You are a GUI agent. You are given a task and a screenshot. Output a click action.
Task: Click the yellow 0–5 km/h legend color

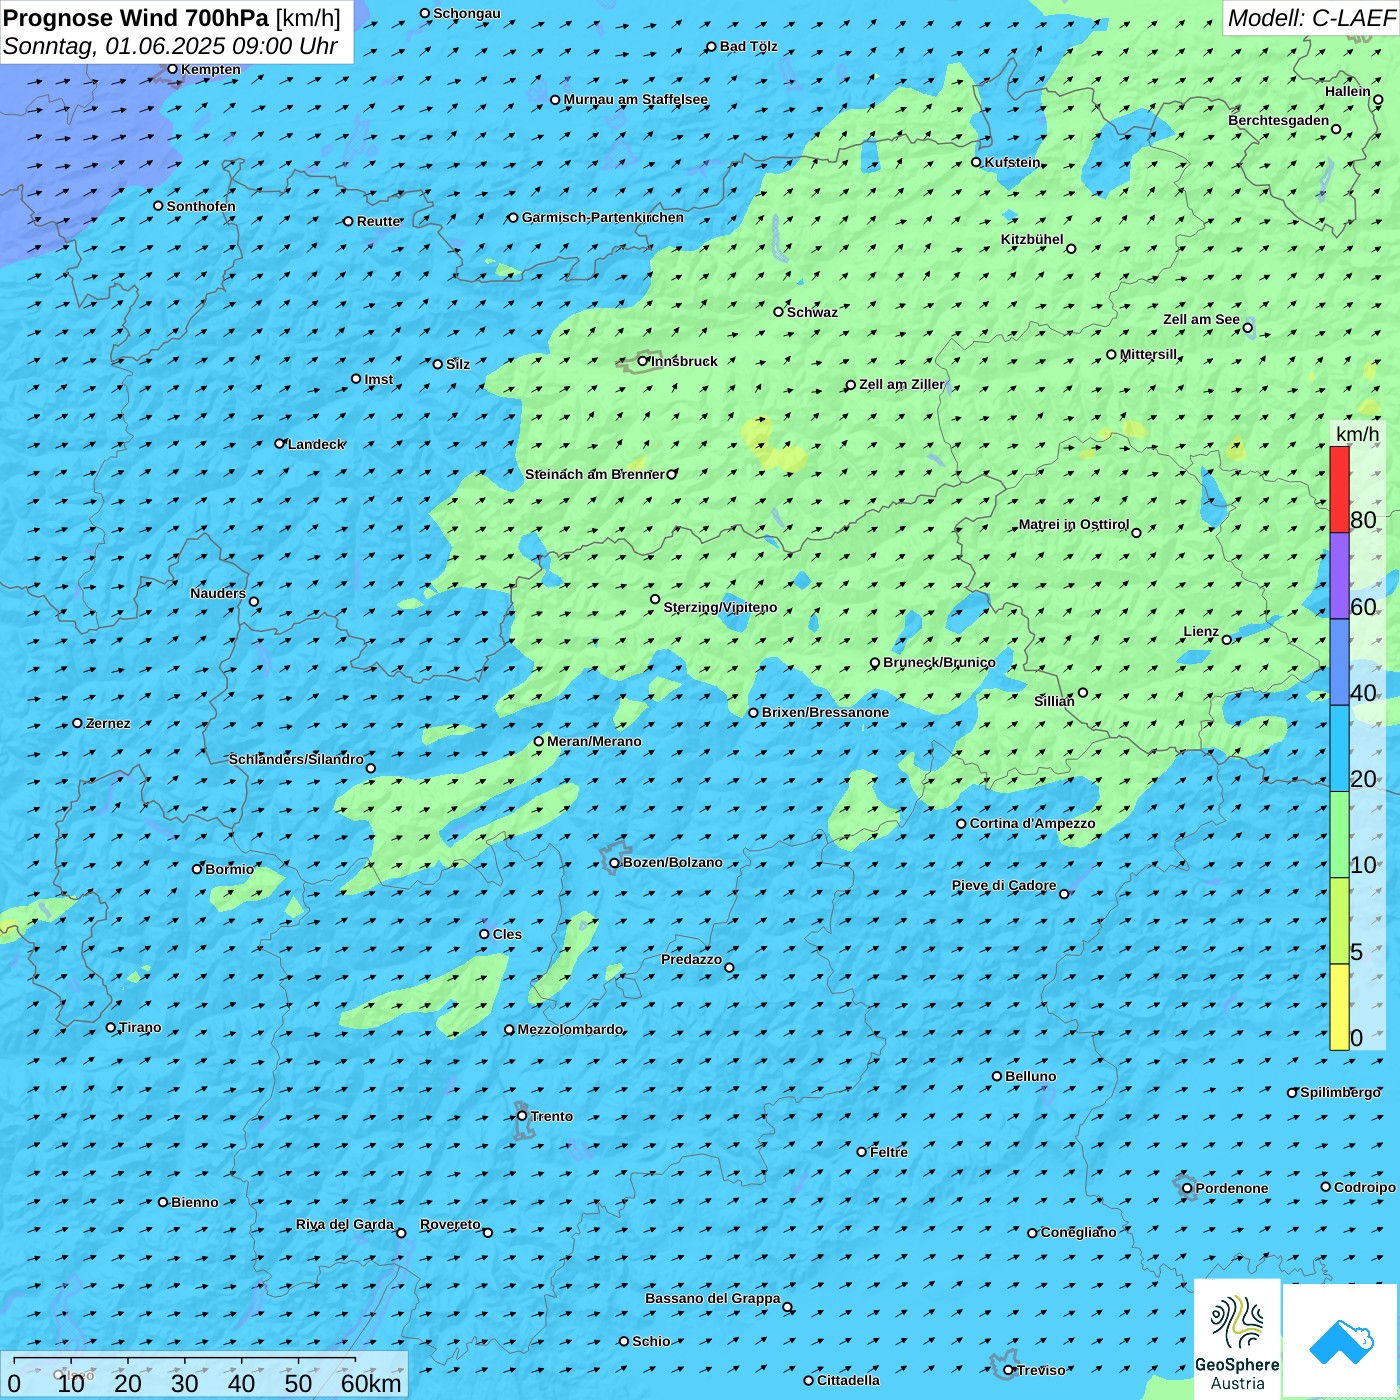point(1339,1007)
